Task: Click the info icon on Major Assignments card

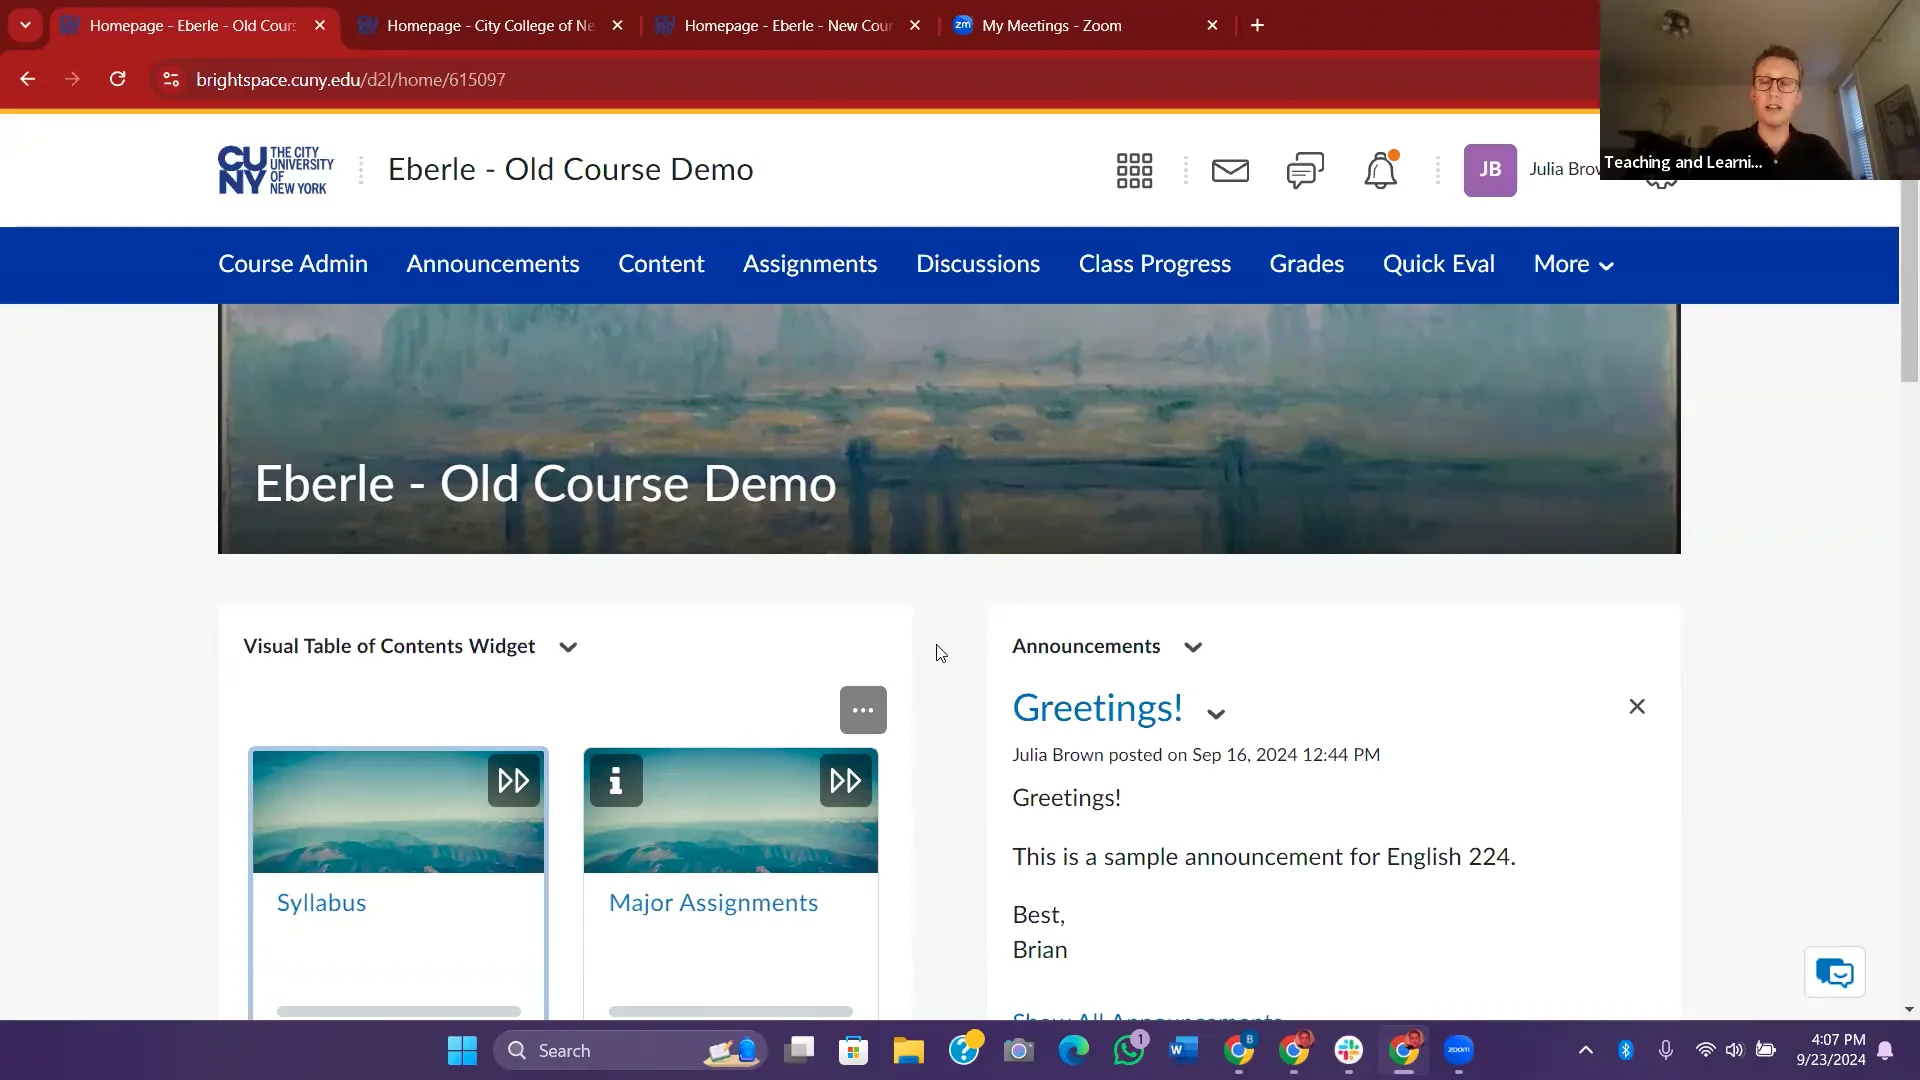Action: point(615,781)
